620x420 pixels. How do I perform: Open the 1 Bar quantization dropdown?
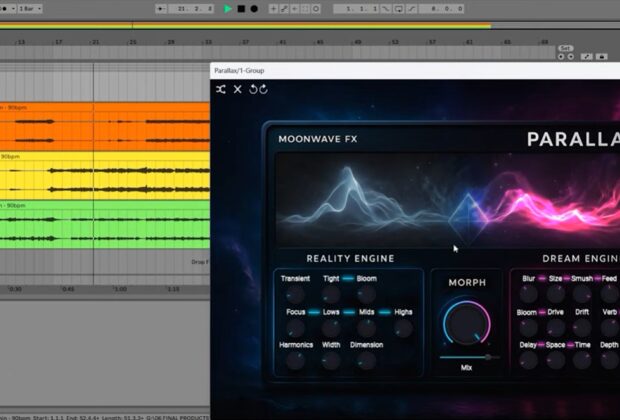28,9
